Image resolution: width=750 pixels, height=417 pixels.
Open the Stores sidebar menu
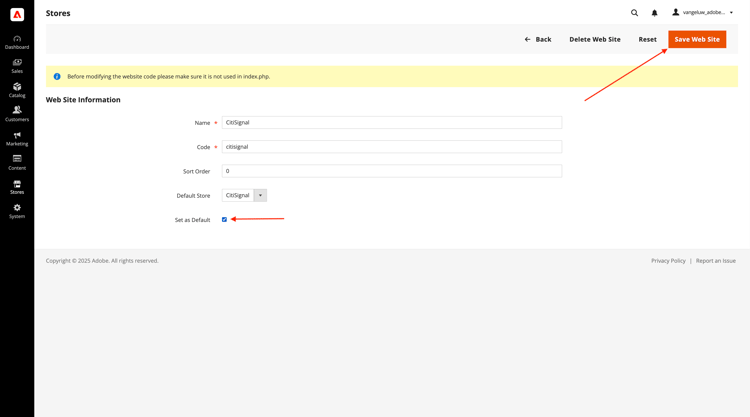(17, 187)
